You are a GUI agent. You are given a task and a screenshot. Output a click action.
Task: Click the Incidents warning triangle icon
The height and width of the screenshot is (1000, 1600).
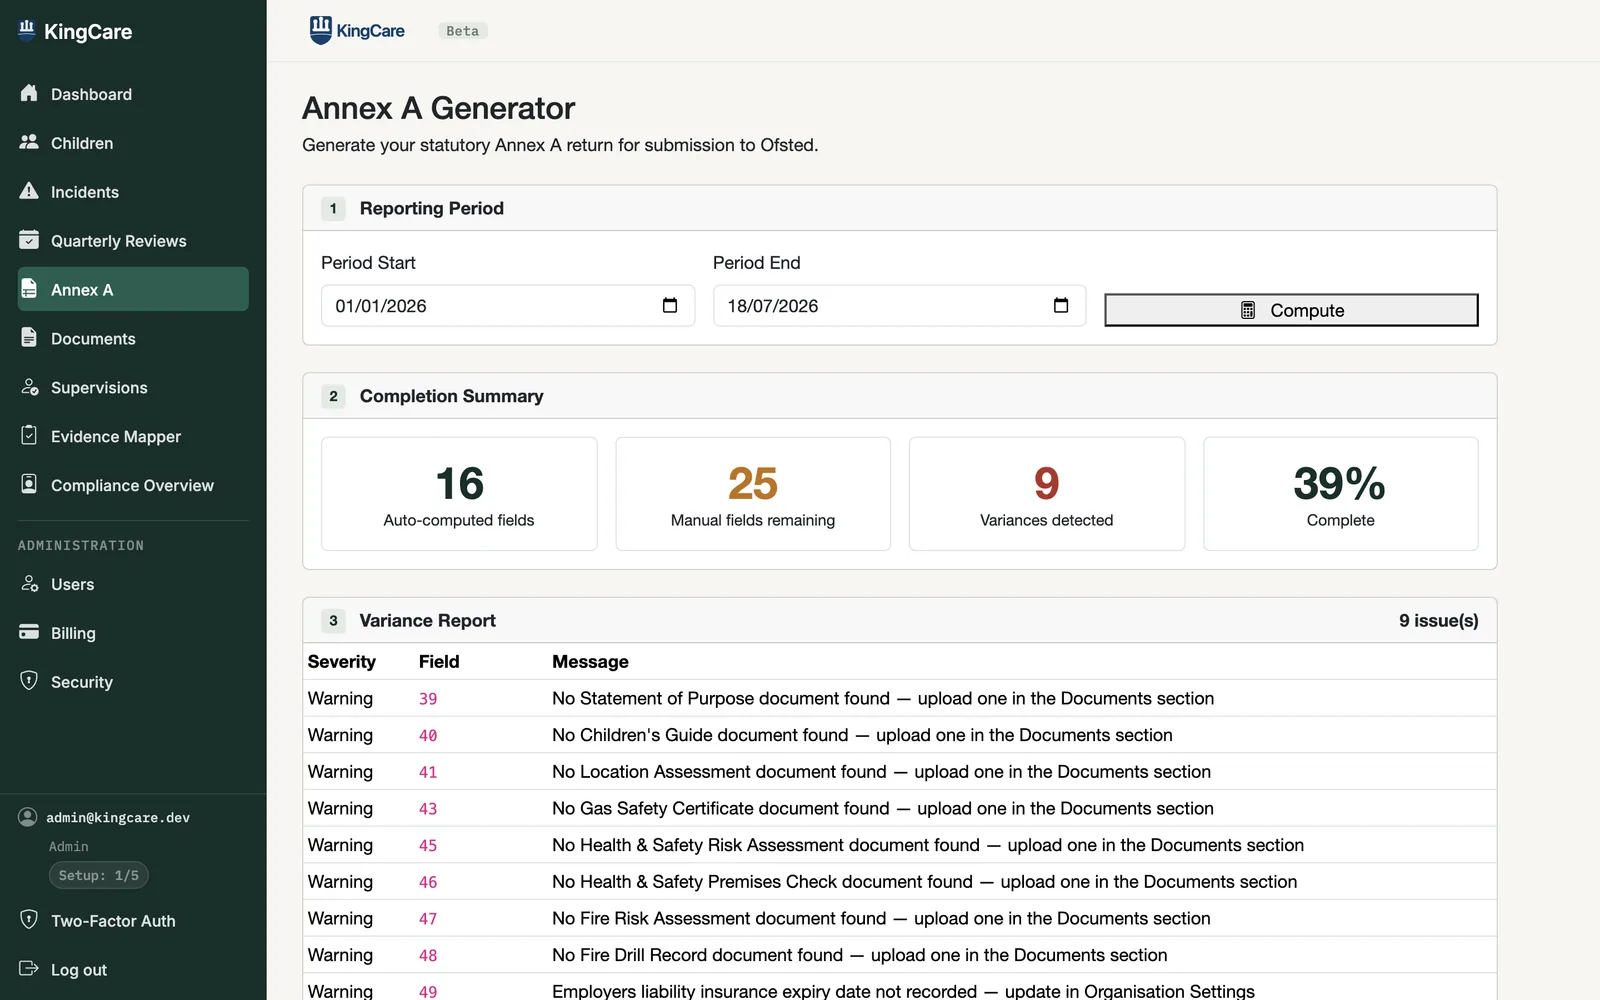(29, 191)
